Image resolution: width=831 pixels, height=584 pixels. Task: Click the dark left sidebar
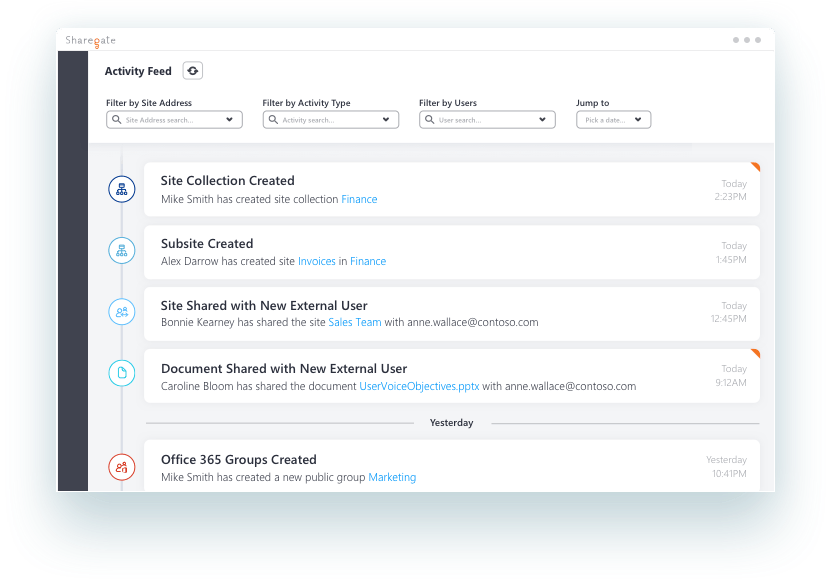pos(73,271)
